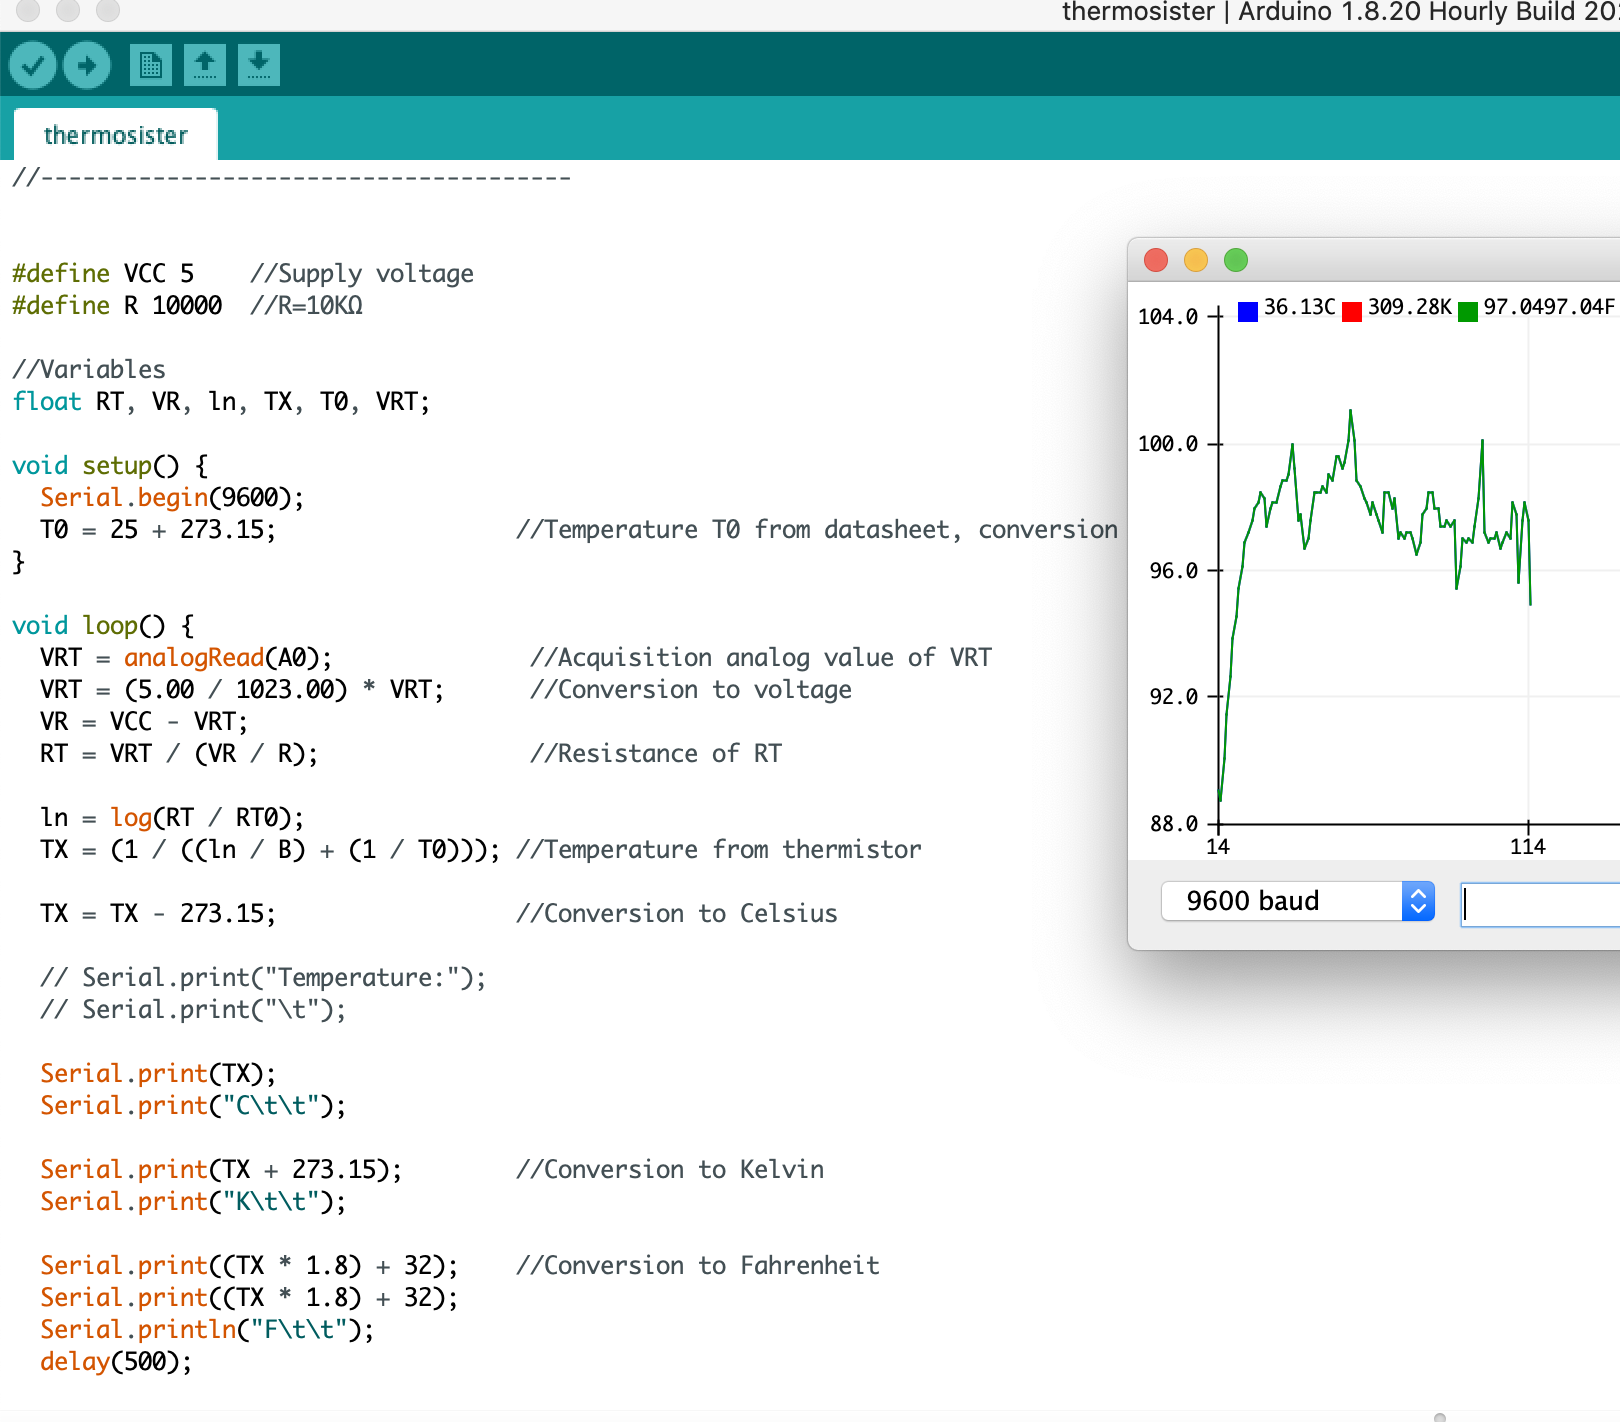Click the 'void setup() {' line
The height and width of the screenshot is (1422, 1620).
click(x=110, y=466)
